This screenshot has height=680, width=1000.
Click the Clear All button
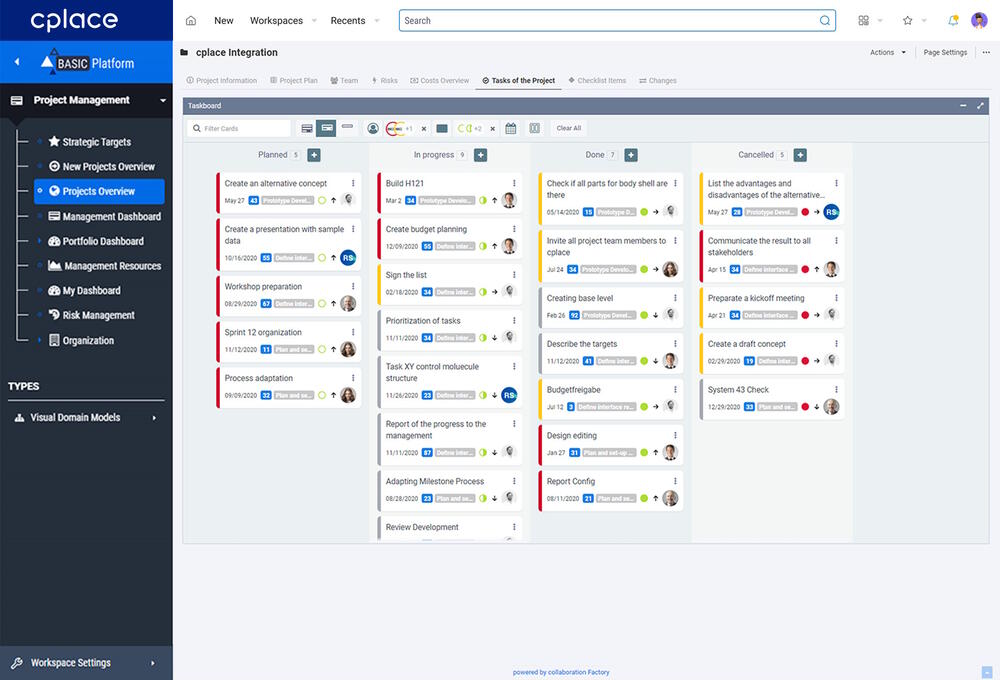[x=569, y=128]
